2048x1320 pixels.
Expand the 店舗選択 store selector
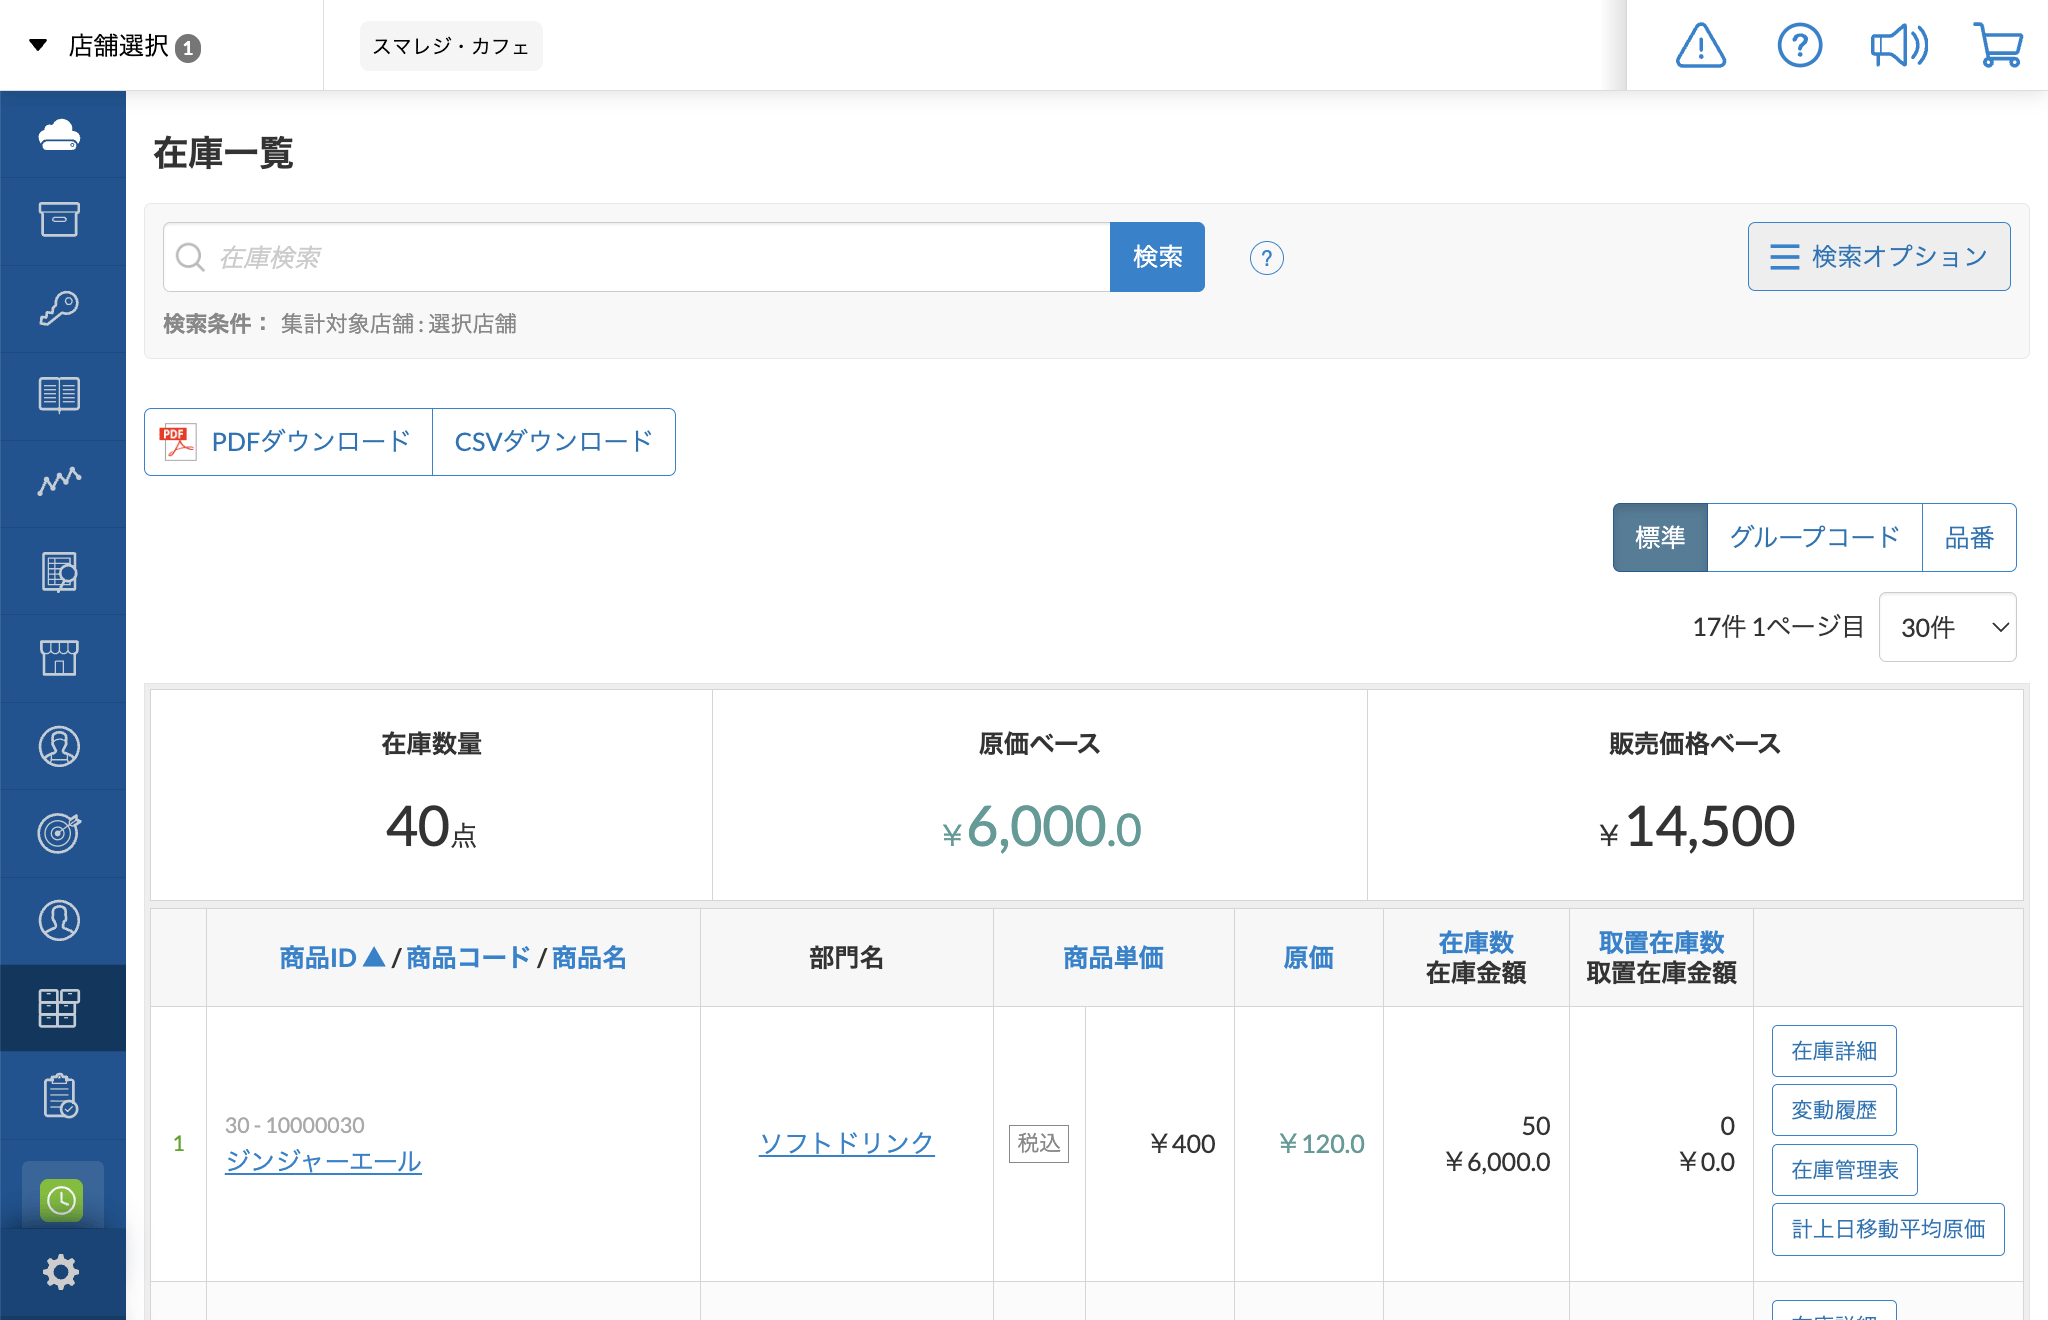pyautogui.click(x=115, y=46)
